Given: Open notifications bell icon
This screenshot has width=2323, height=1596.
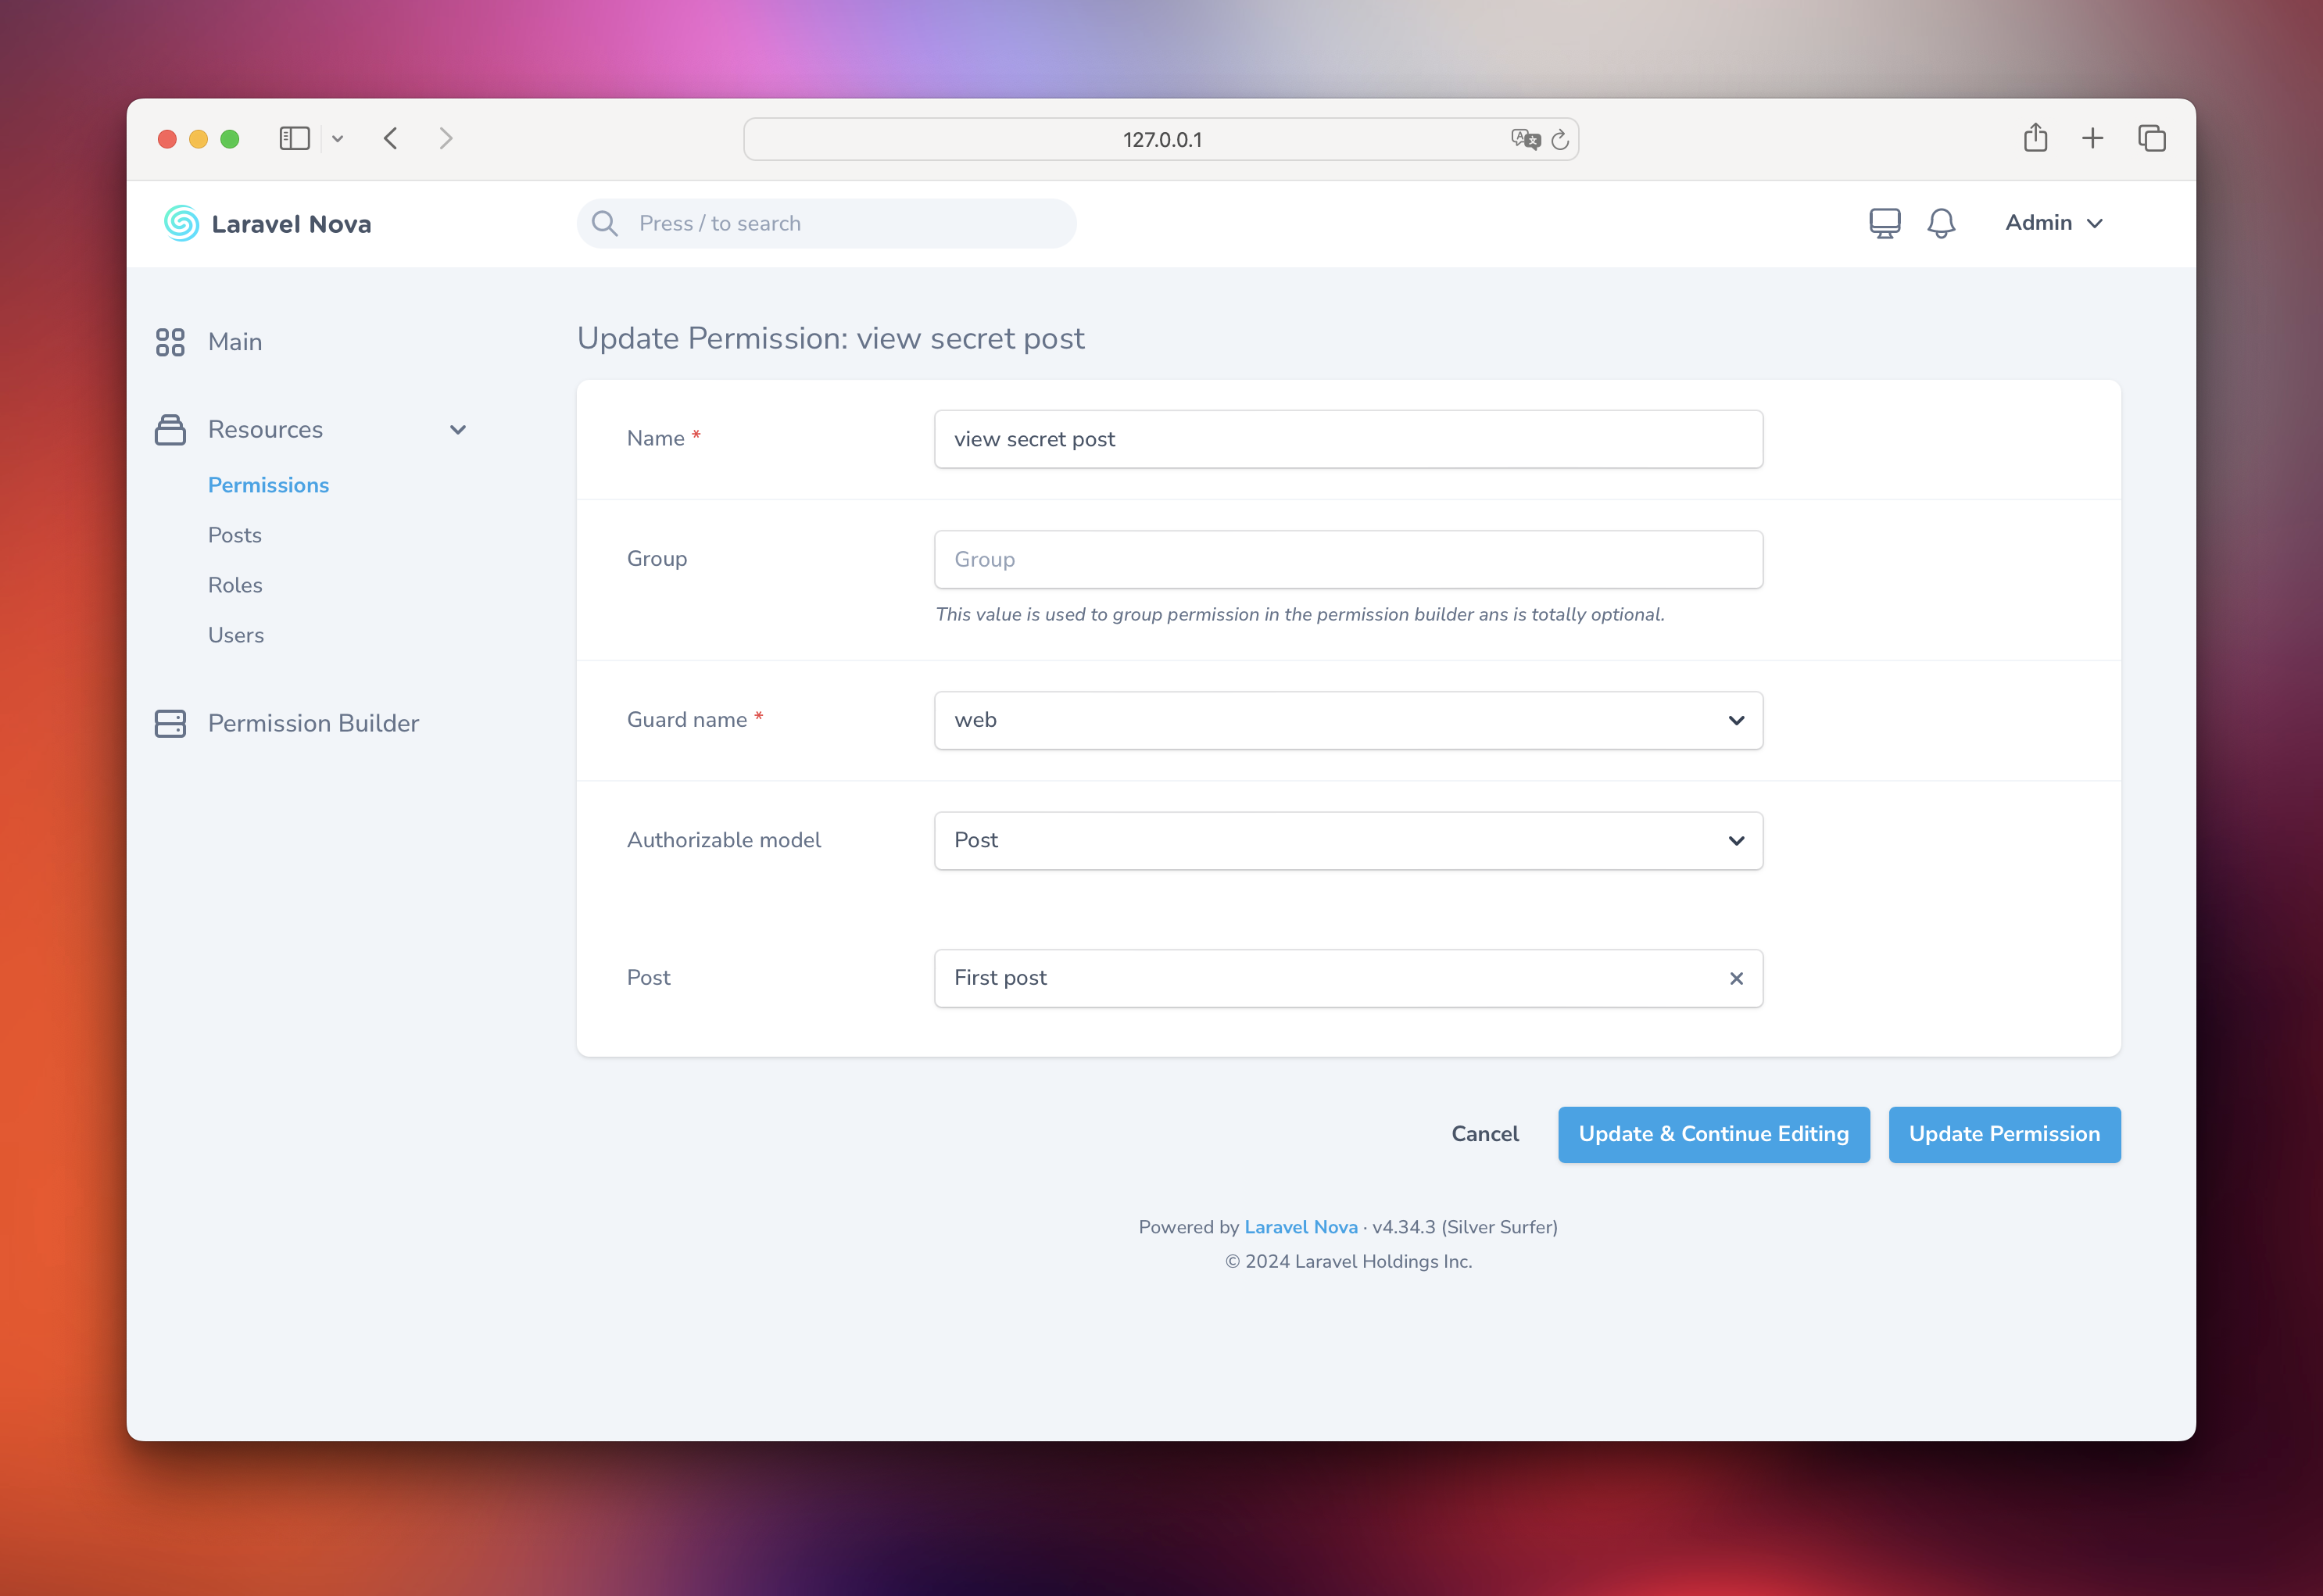Looking at the screenshot, I should click(x=1941, y=223).
